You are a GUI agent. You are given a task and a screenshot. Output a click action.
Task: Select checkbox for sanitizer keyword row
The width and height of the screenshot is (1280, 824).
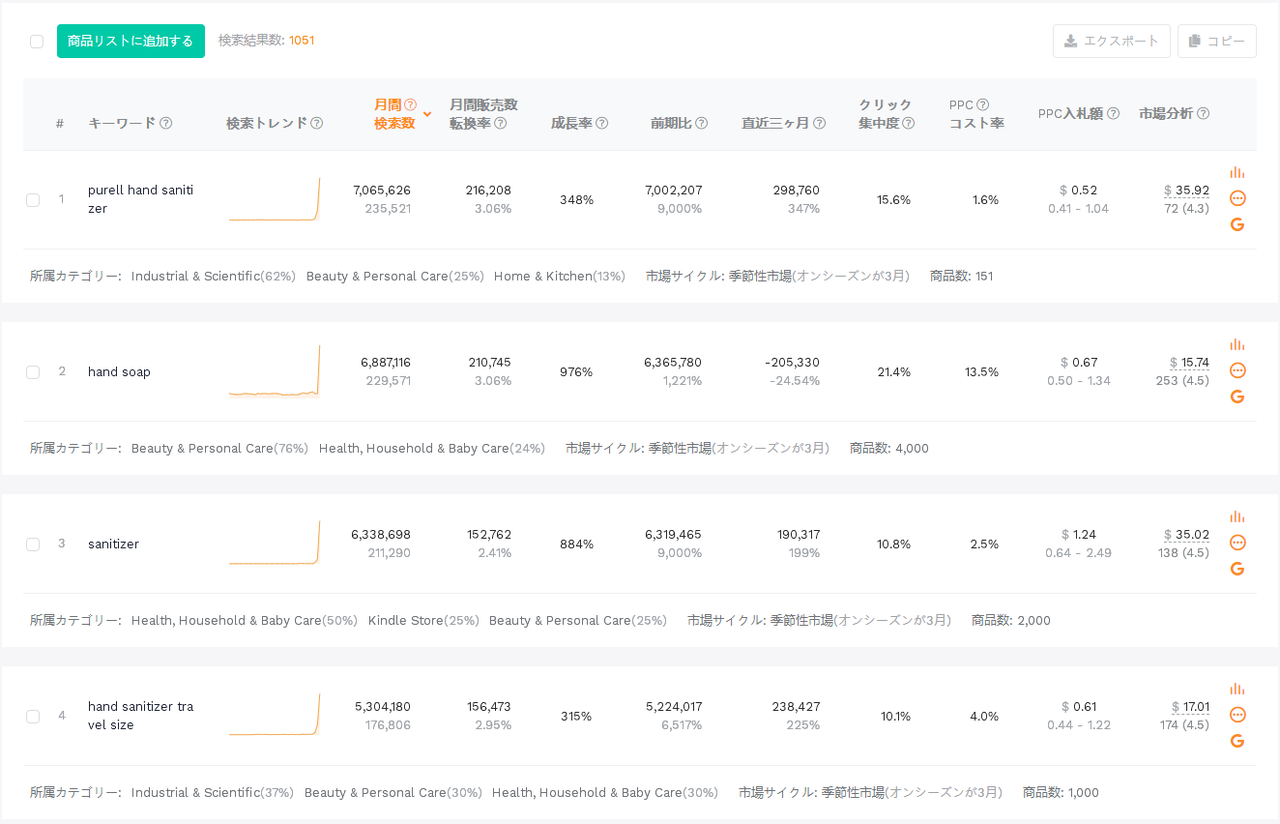[33, 544]
